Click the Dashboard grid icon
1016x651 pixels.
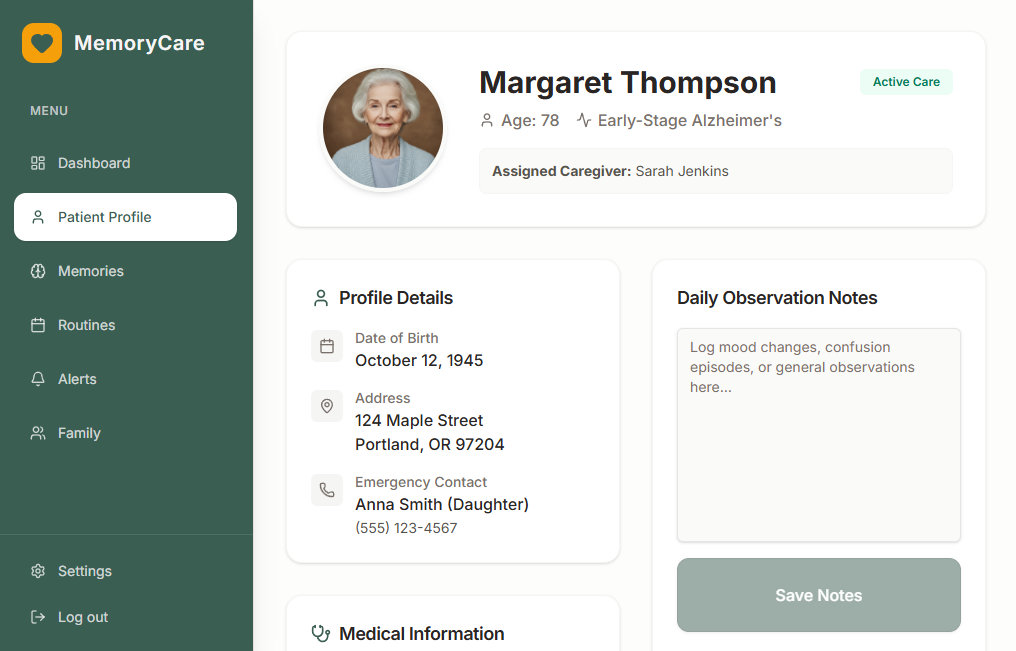pos(38,163)
